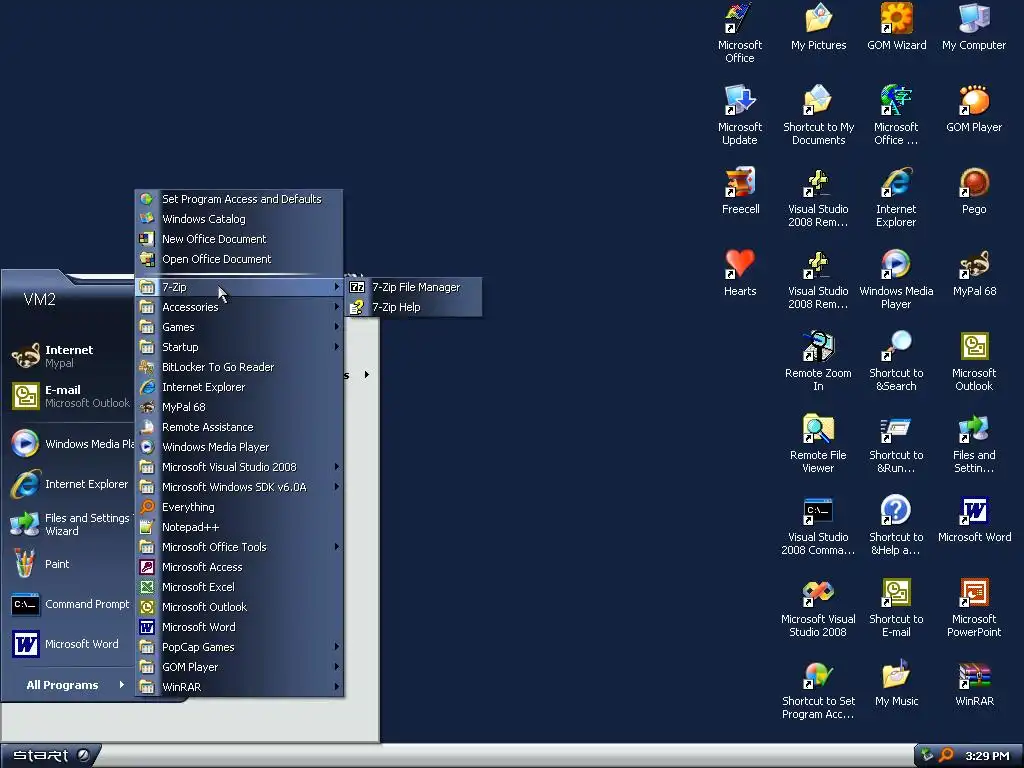This screenshot has height=768, width=1024.
Task: Open Microsoft Update desktop shortcut
Action: (x=739, y=115)
